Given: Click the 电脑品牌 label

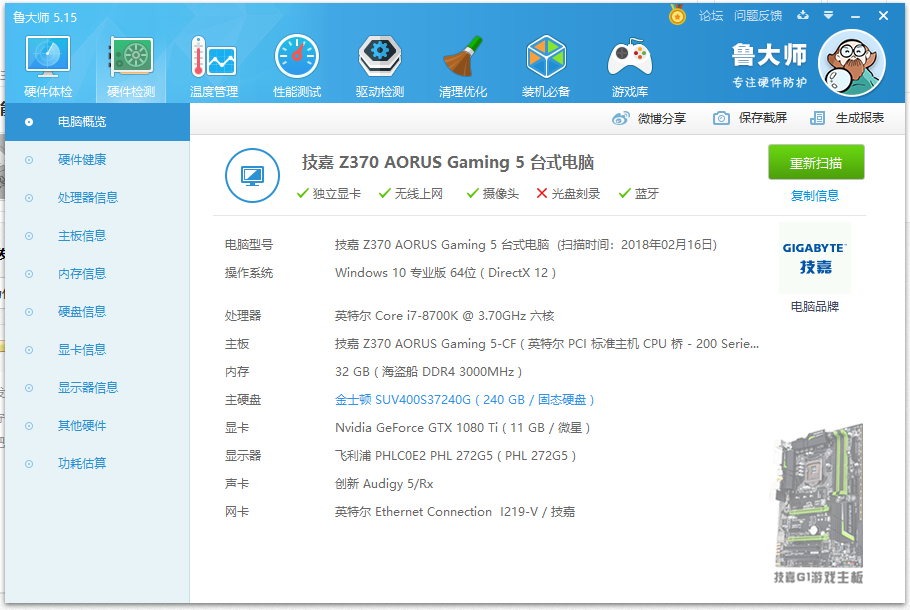Looking at the screenshot, I should click(815, 306).
